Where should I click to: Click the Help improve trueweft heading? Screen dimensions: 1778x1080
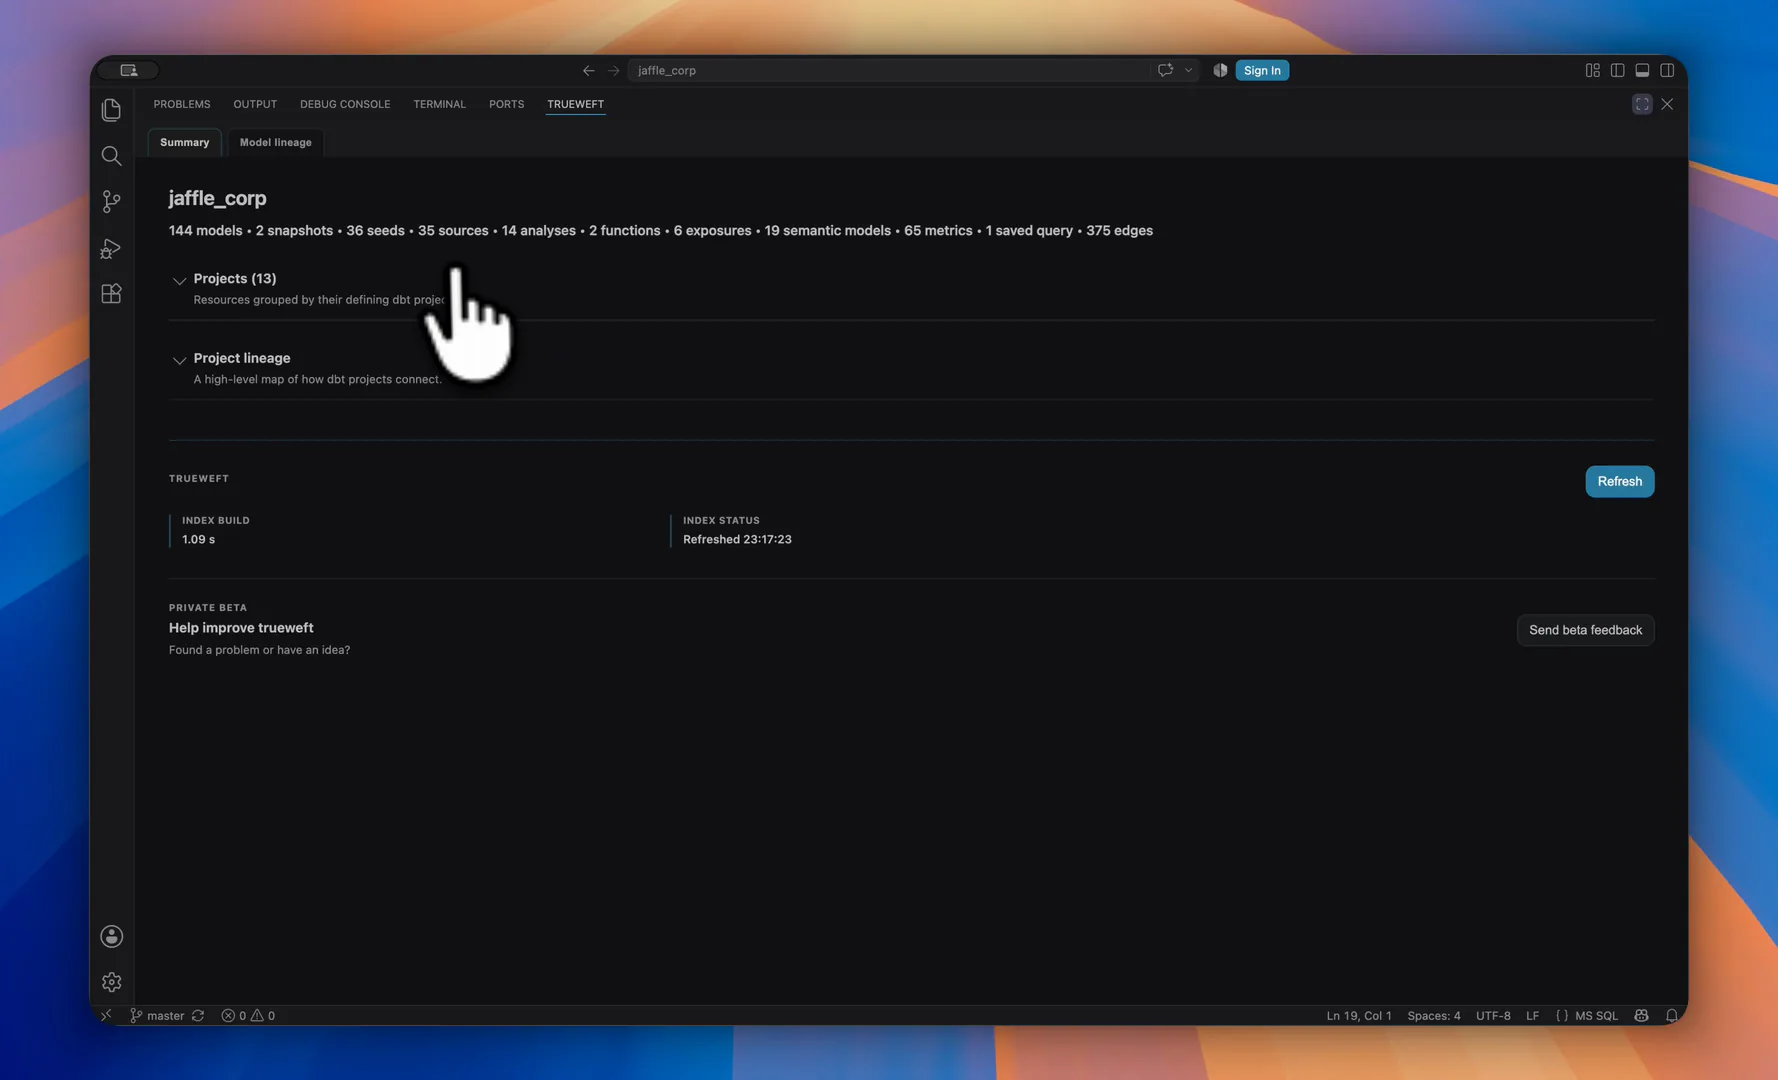click(241, 628)
